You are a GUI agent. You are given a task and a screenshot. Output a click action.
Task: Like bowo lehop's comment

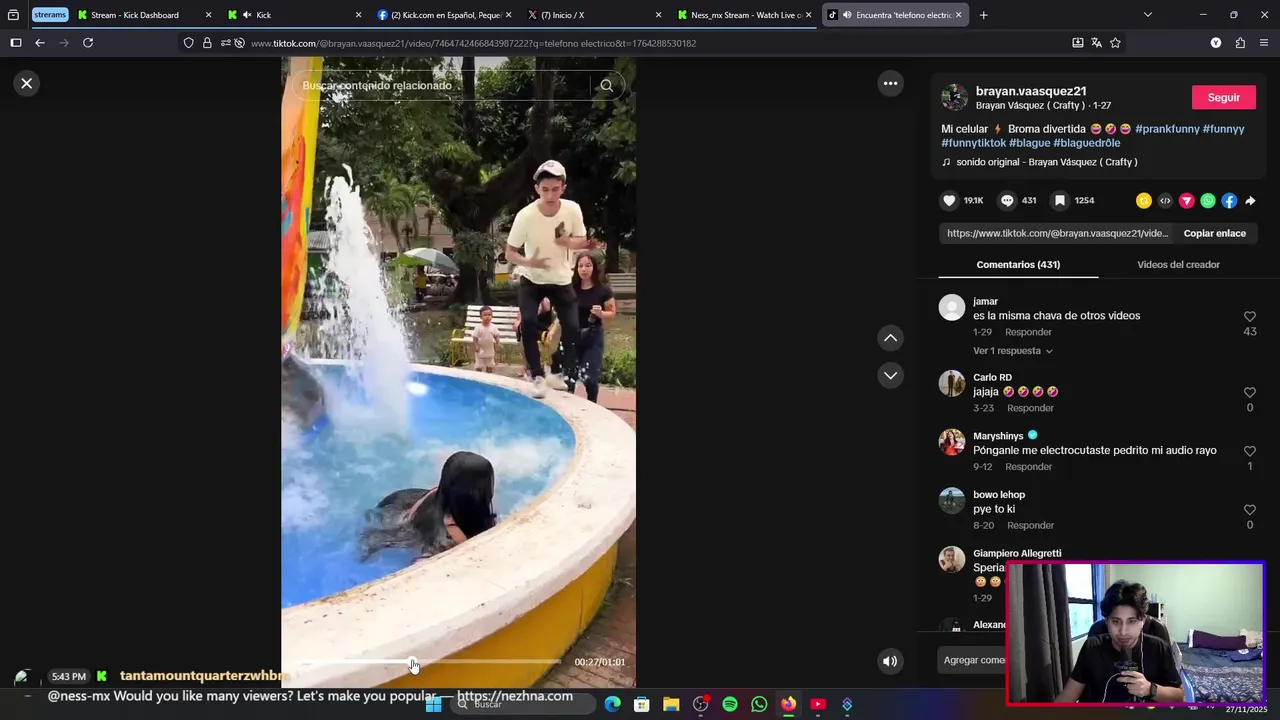point(1249,510)
